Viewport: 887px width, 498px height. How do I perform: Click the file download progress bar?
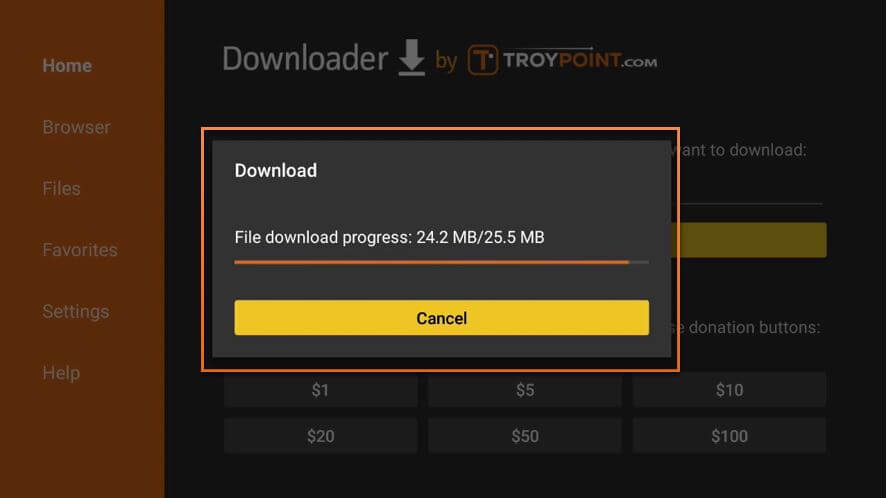[441, 263]
